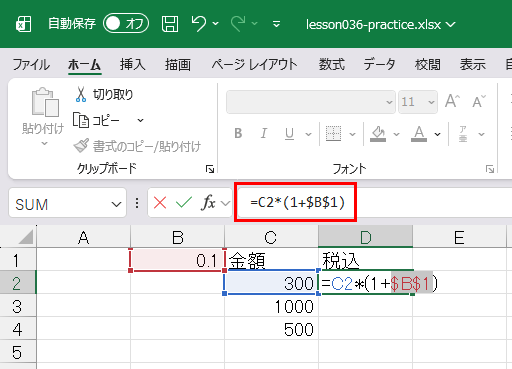
Task: Toggle Italic formatting
Action: coord(264,134)
